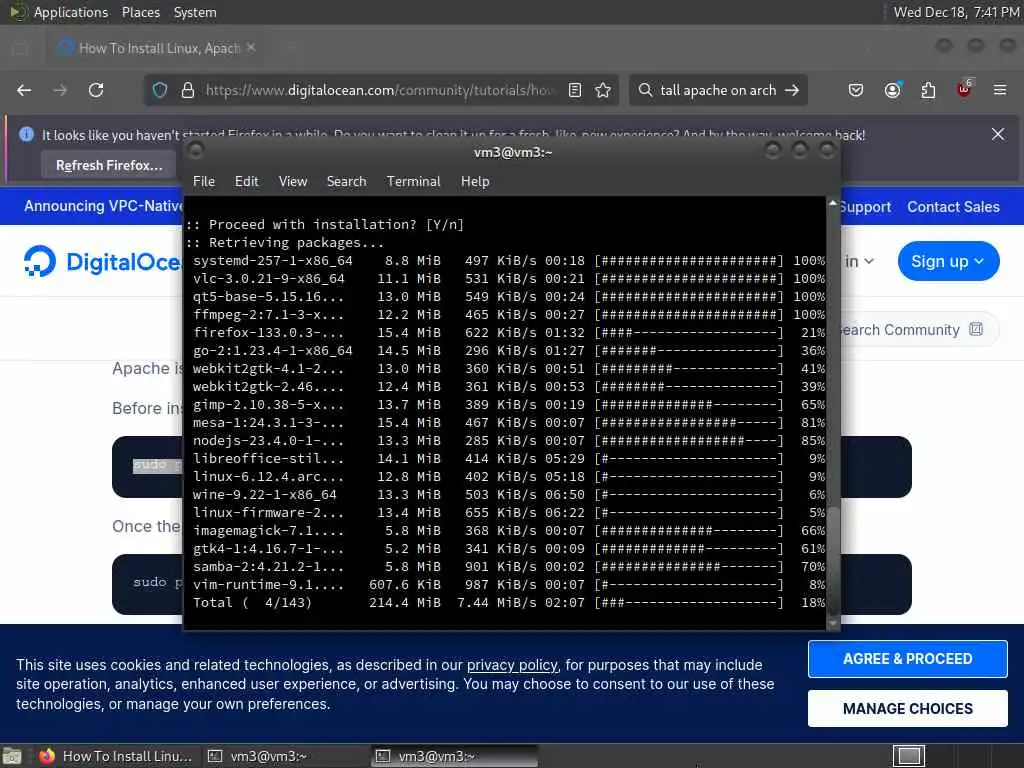Screen dimensions: 1024x768
Task: Click the Total ( 4/143) progress line
Action: pos(509,603)
